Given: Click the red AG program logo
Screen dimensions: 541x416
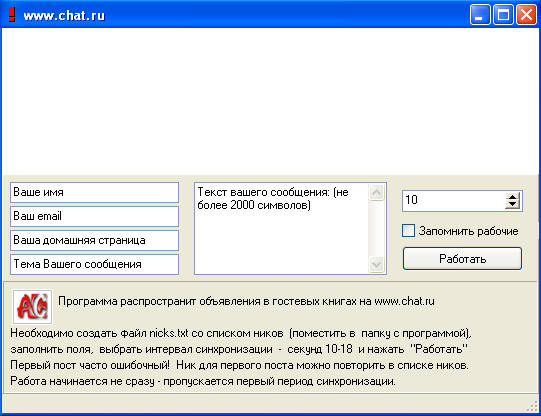Looking at the screenshot, I should coord(32,306).
